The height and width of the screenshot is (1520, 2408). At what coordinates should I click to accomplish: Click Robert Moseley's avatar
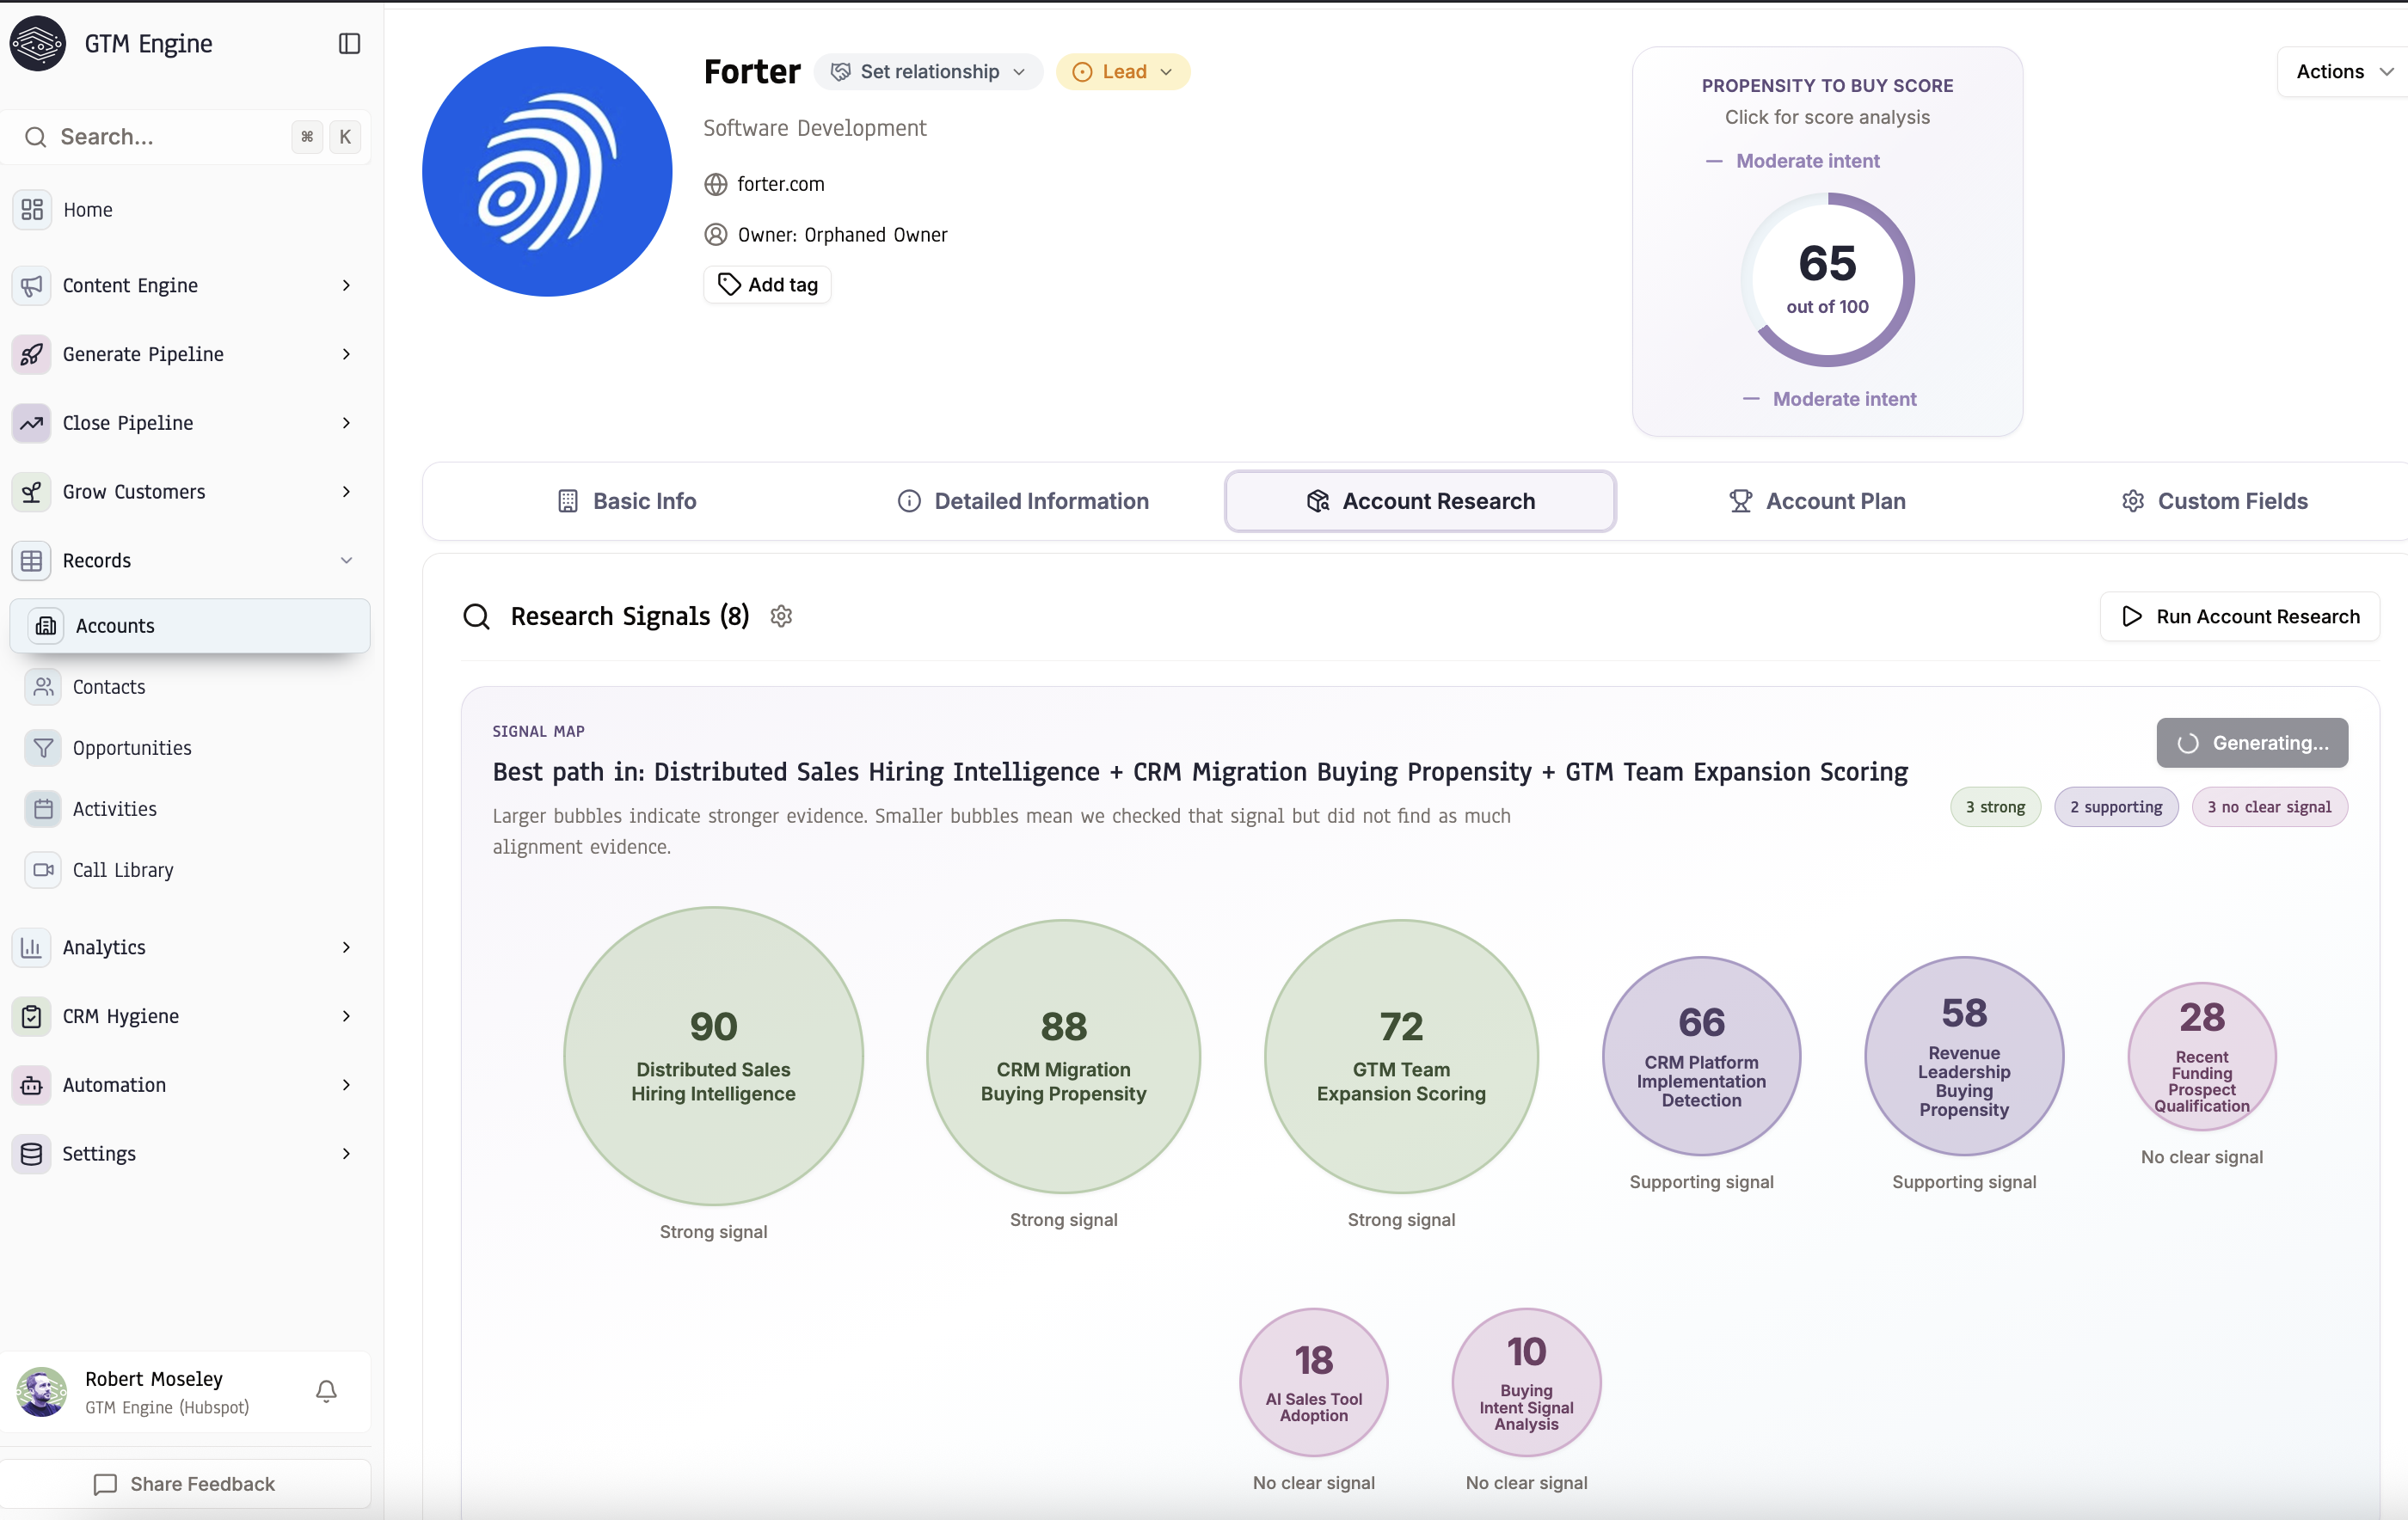[41, 1391]
